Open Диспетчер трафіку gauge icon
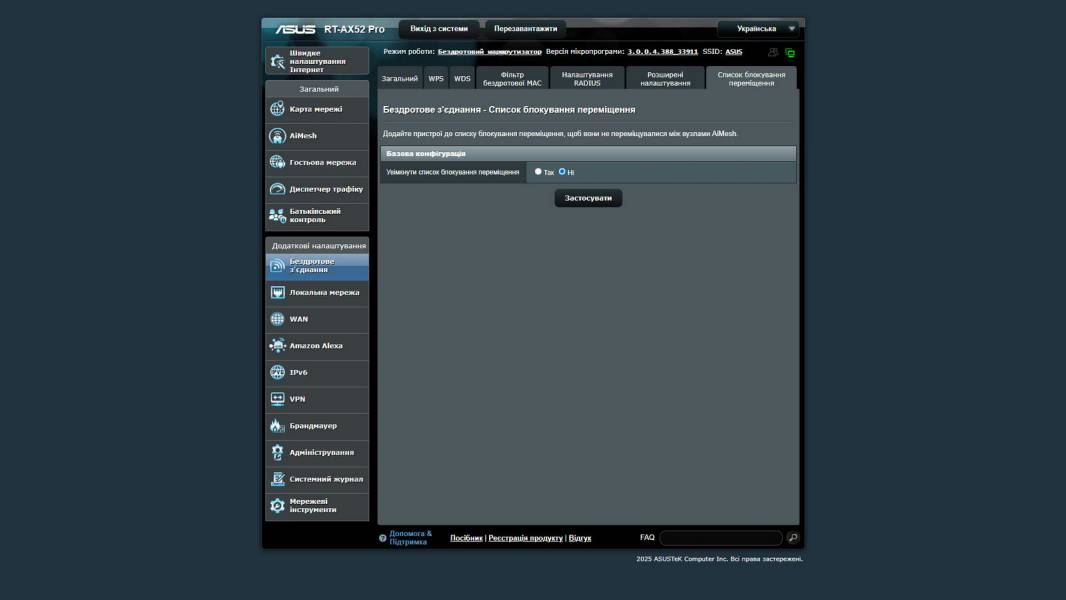Image resolution: width=1066 pixels, height=600 pixels. (x=278, y=189)
